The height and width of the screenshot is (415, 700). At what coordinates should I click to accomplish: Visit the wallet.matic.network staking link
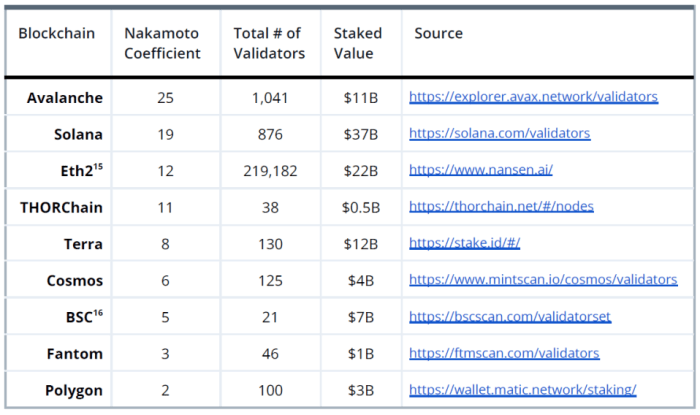click(523, 390)
